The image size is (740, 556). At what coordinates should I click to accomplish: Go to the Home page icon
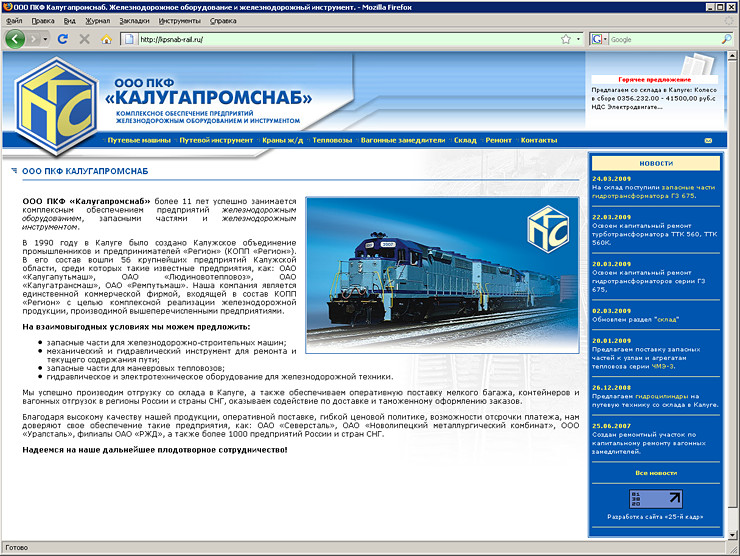tap(106, 39)
